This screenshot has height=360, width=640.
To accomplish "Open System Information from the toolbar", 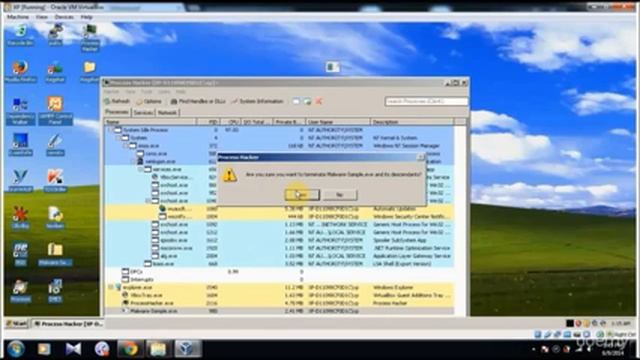I will coord(257,101).
